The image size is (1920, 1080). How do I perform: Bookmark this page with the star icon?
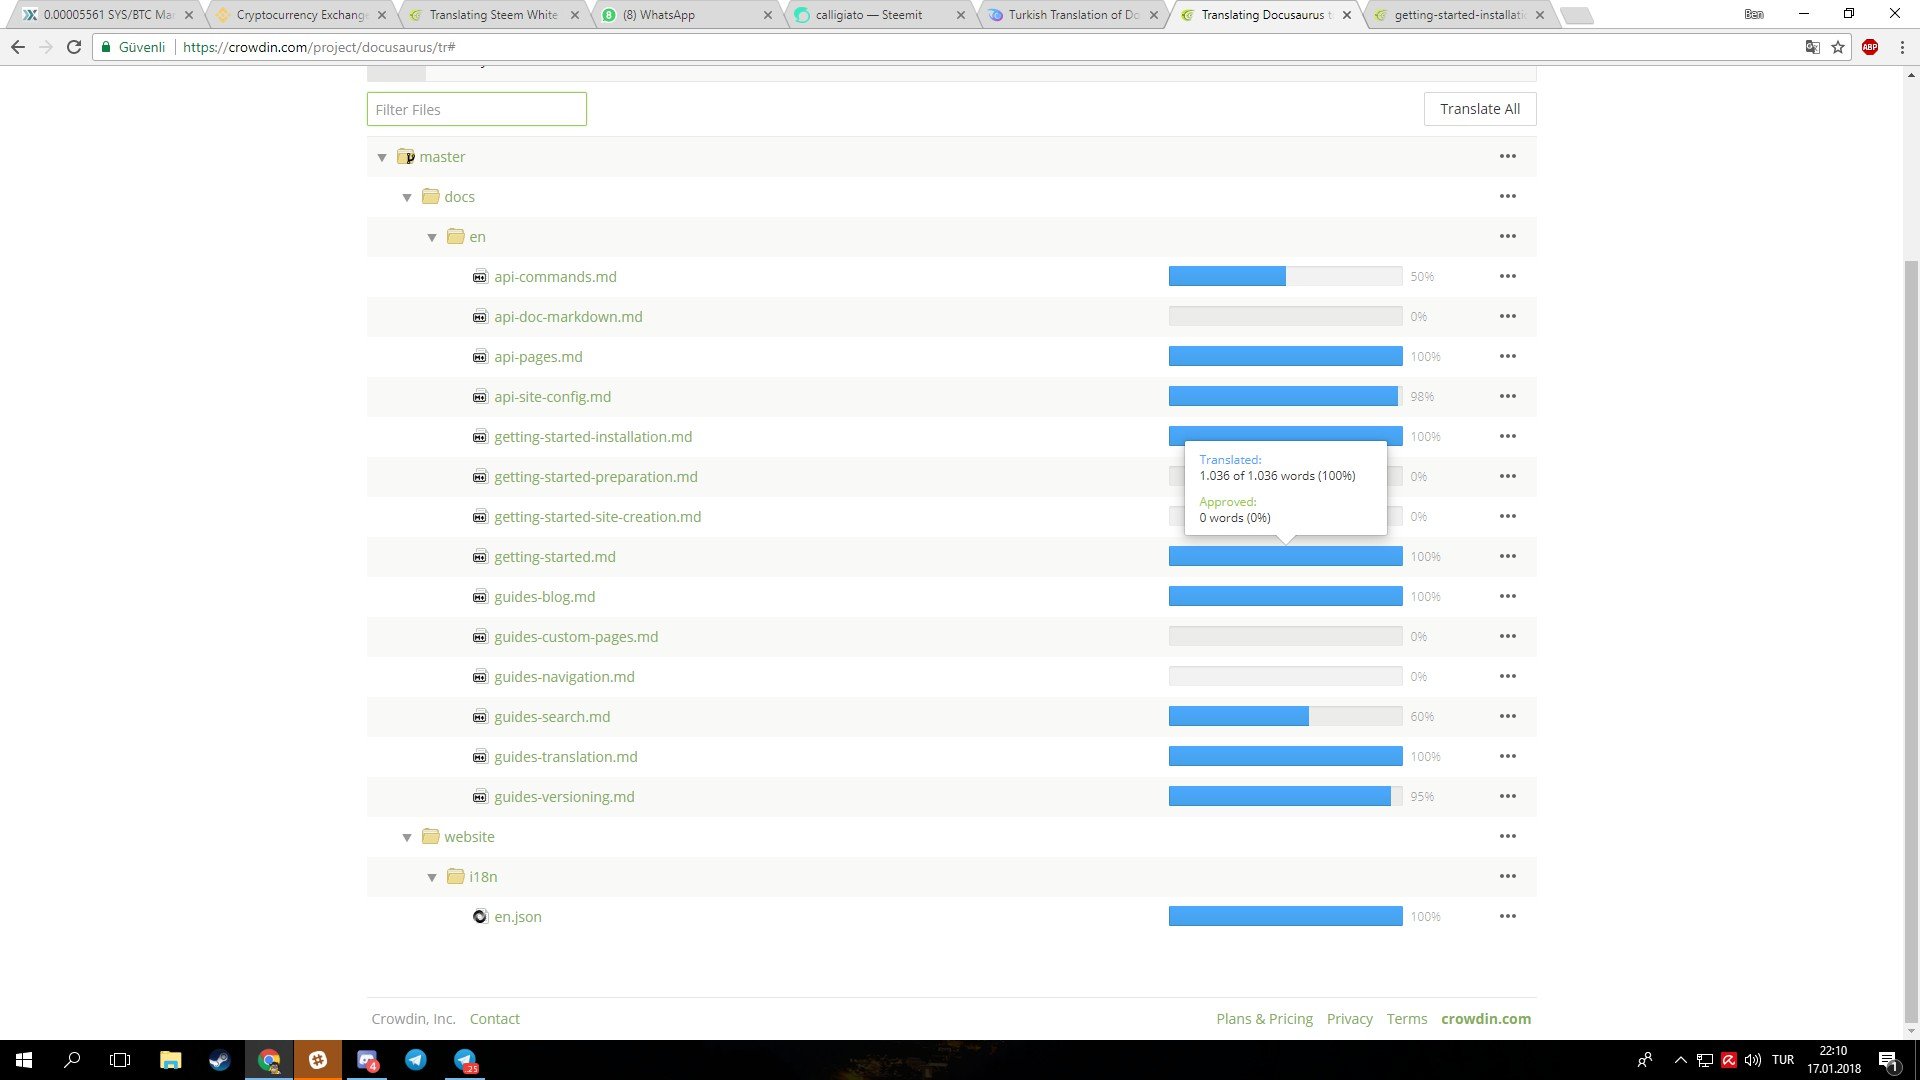(1838, 47)
